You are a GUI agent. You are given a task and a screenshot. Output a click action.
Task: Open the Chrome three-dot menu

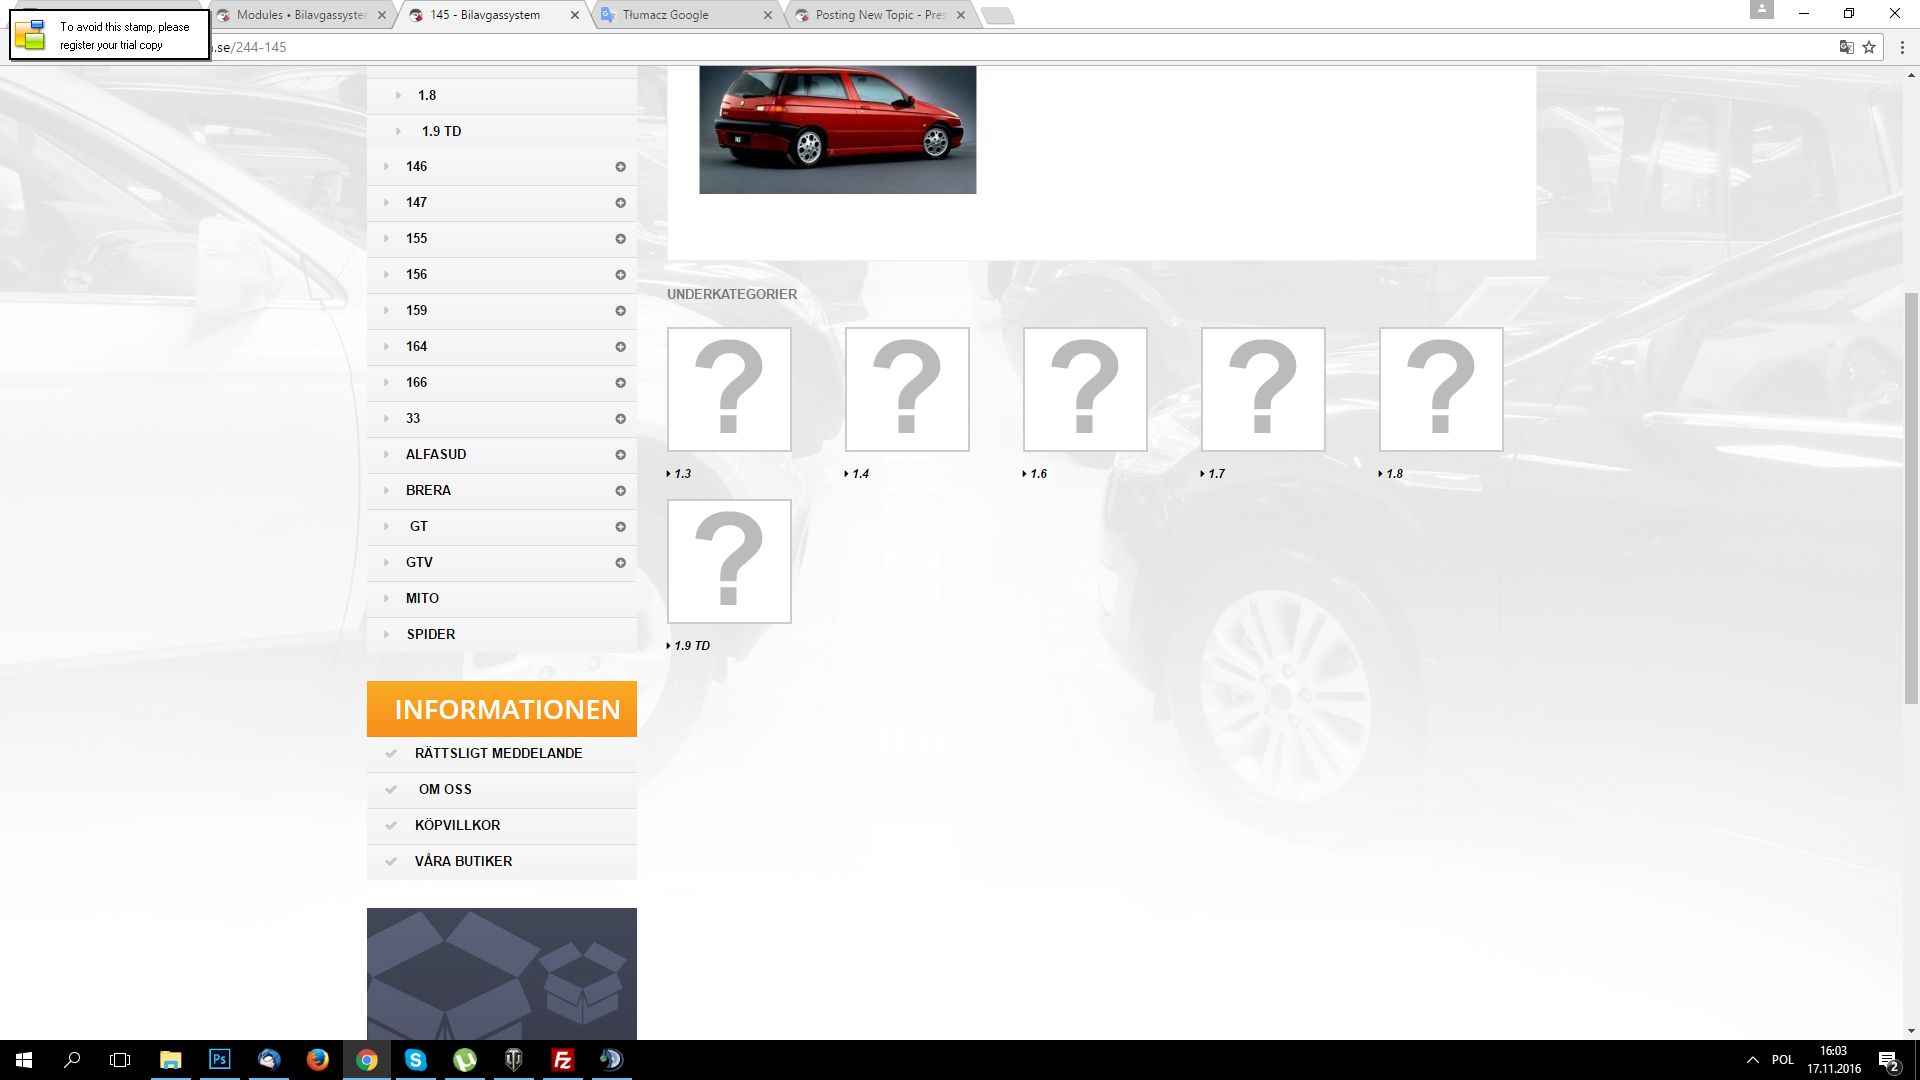[x=1902, y=47]
